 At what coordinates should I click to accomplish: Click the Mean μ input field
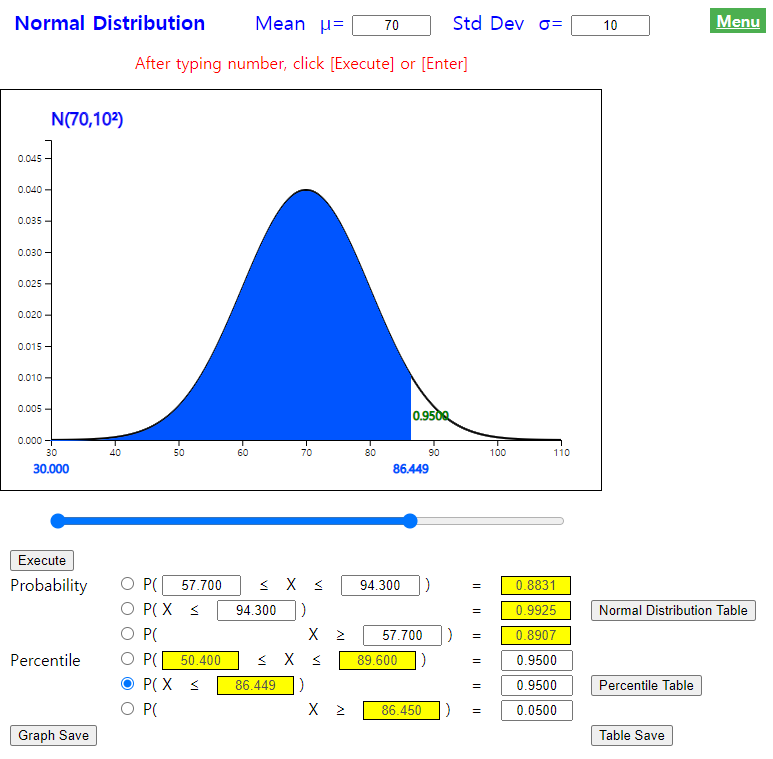391,25
